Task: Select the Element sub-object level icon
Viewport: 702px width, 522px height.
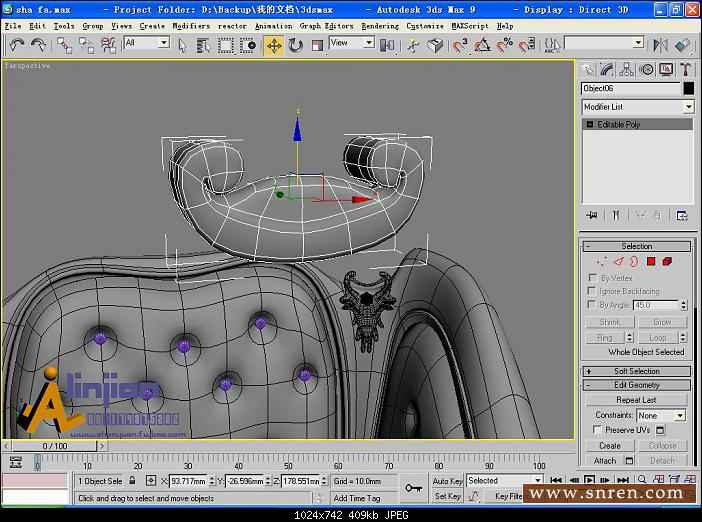Action: (667, 261)
